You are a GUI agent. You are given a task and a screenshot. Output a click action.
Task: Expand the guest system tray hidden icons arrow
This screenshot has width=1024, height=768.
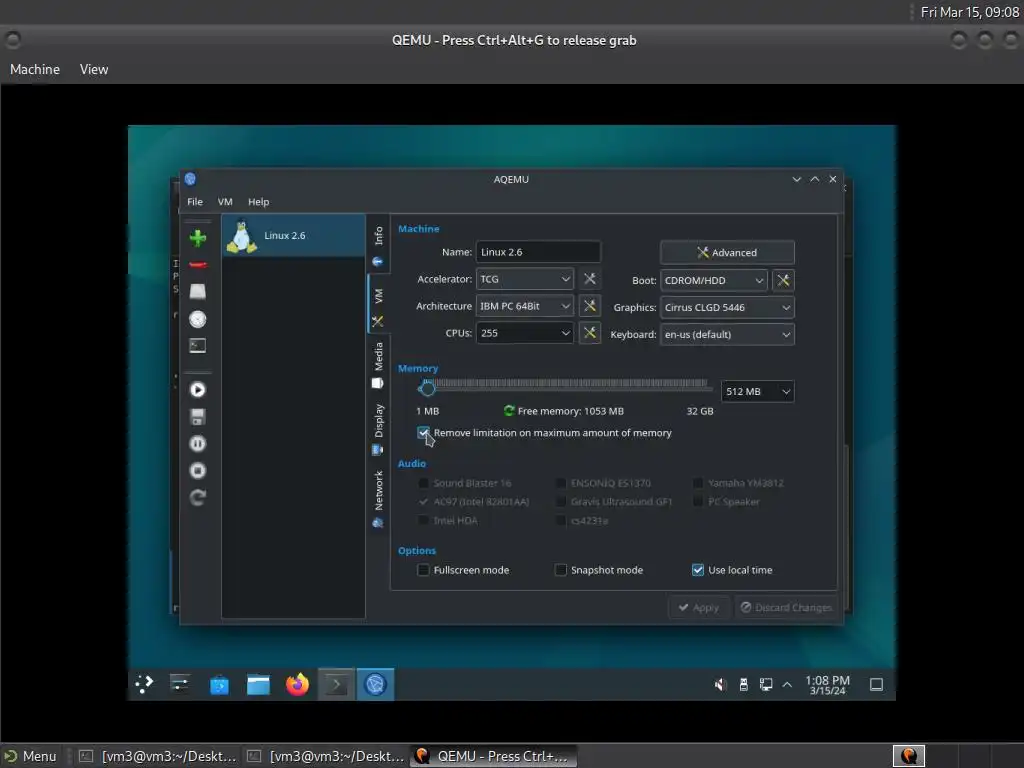(x=788, y=684)
